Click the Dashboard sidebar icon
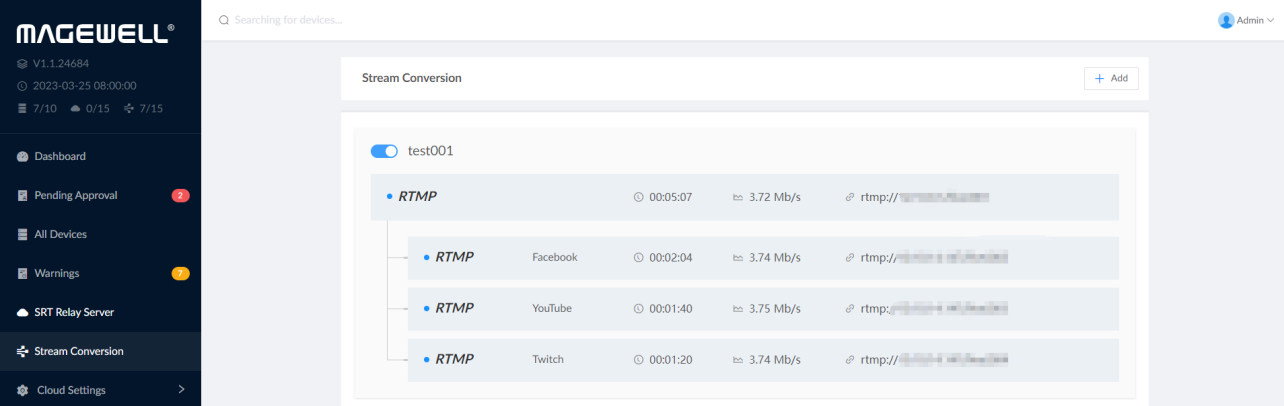This screenshot has height=406, width=1284. pyautogui.click(x=23, y=157)
